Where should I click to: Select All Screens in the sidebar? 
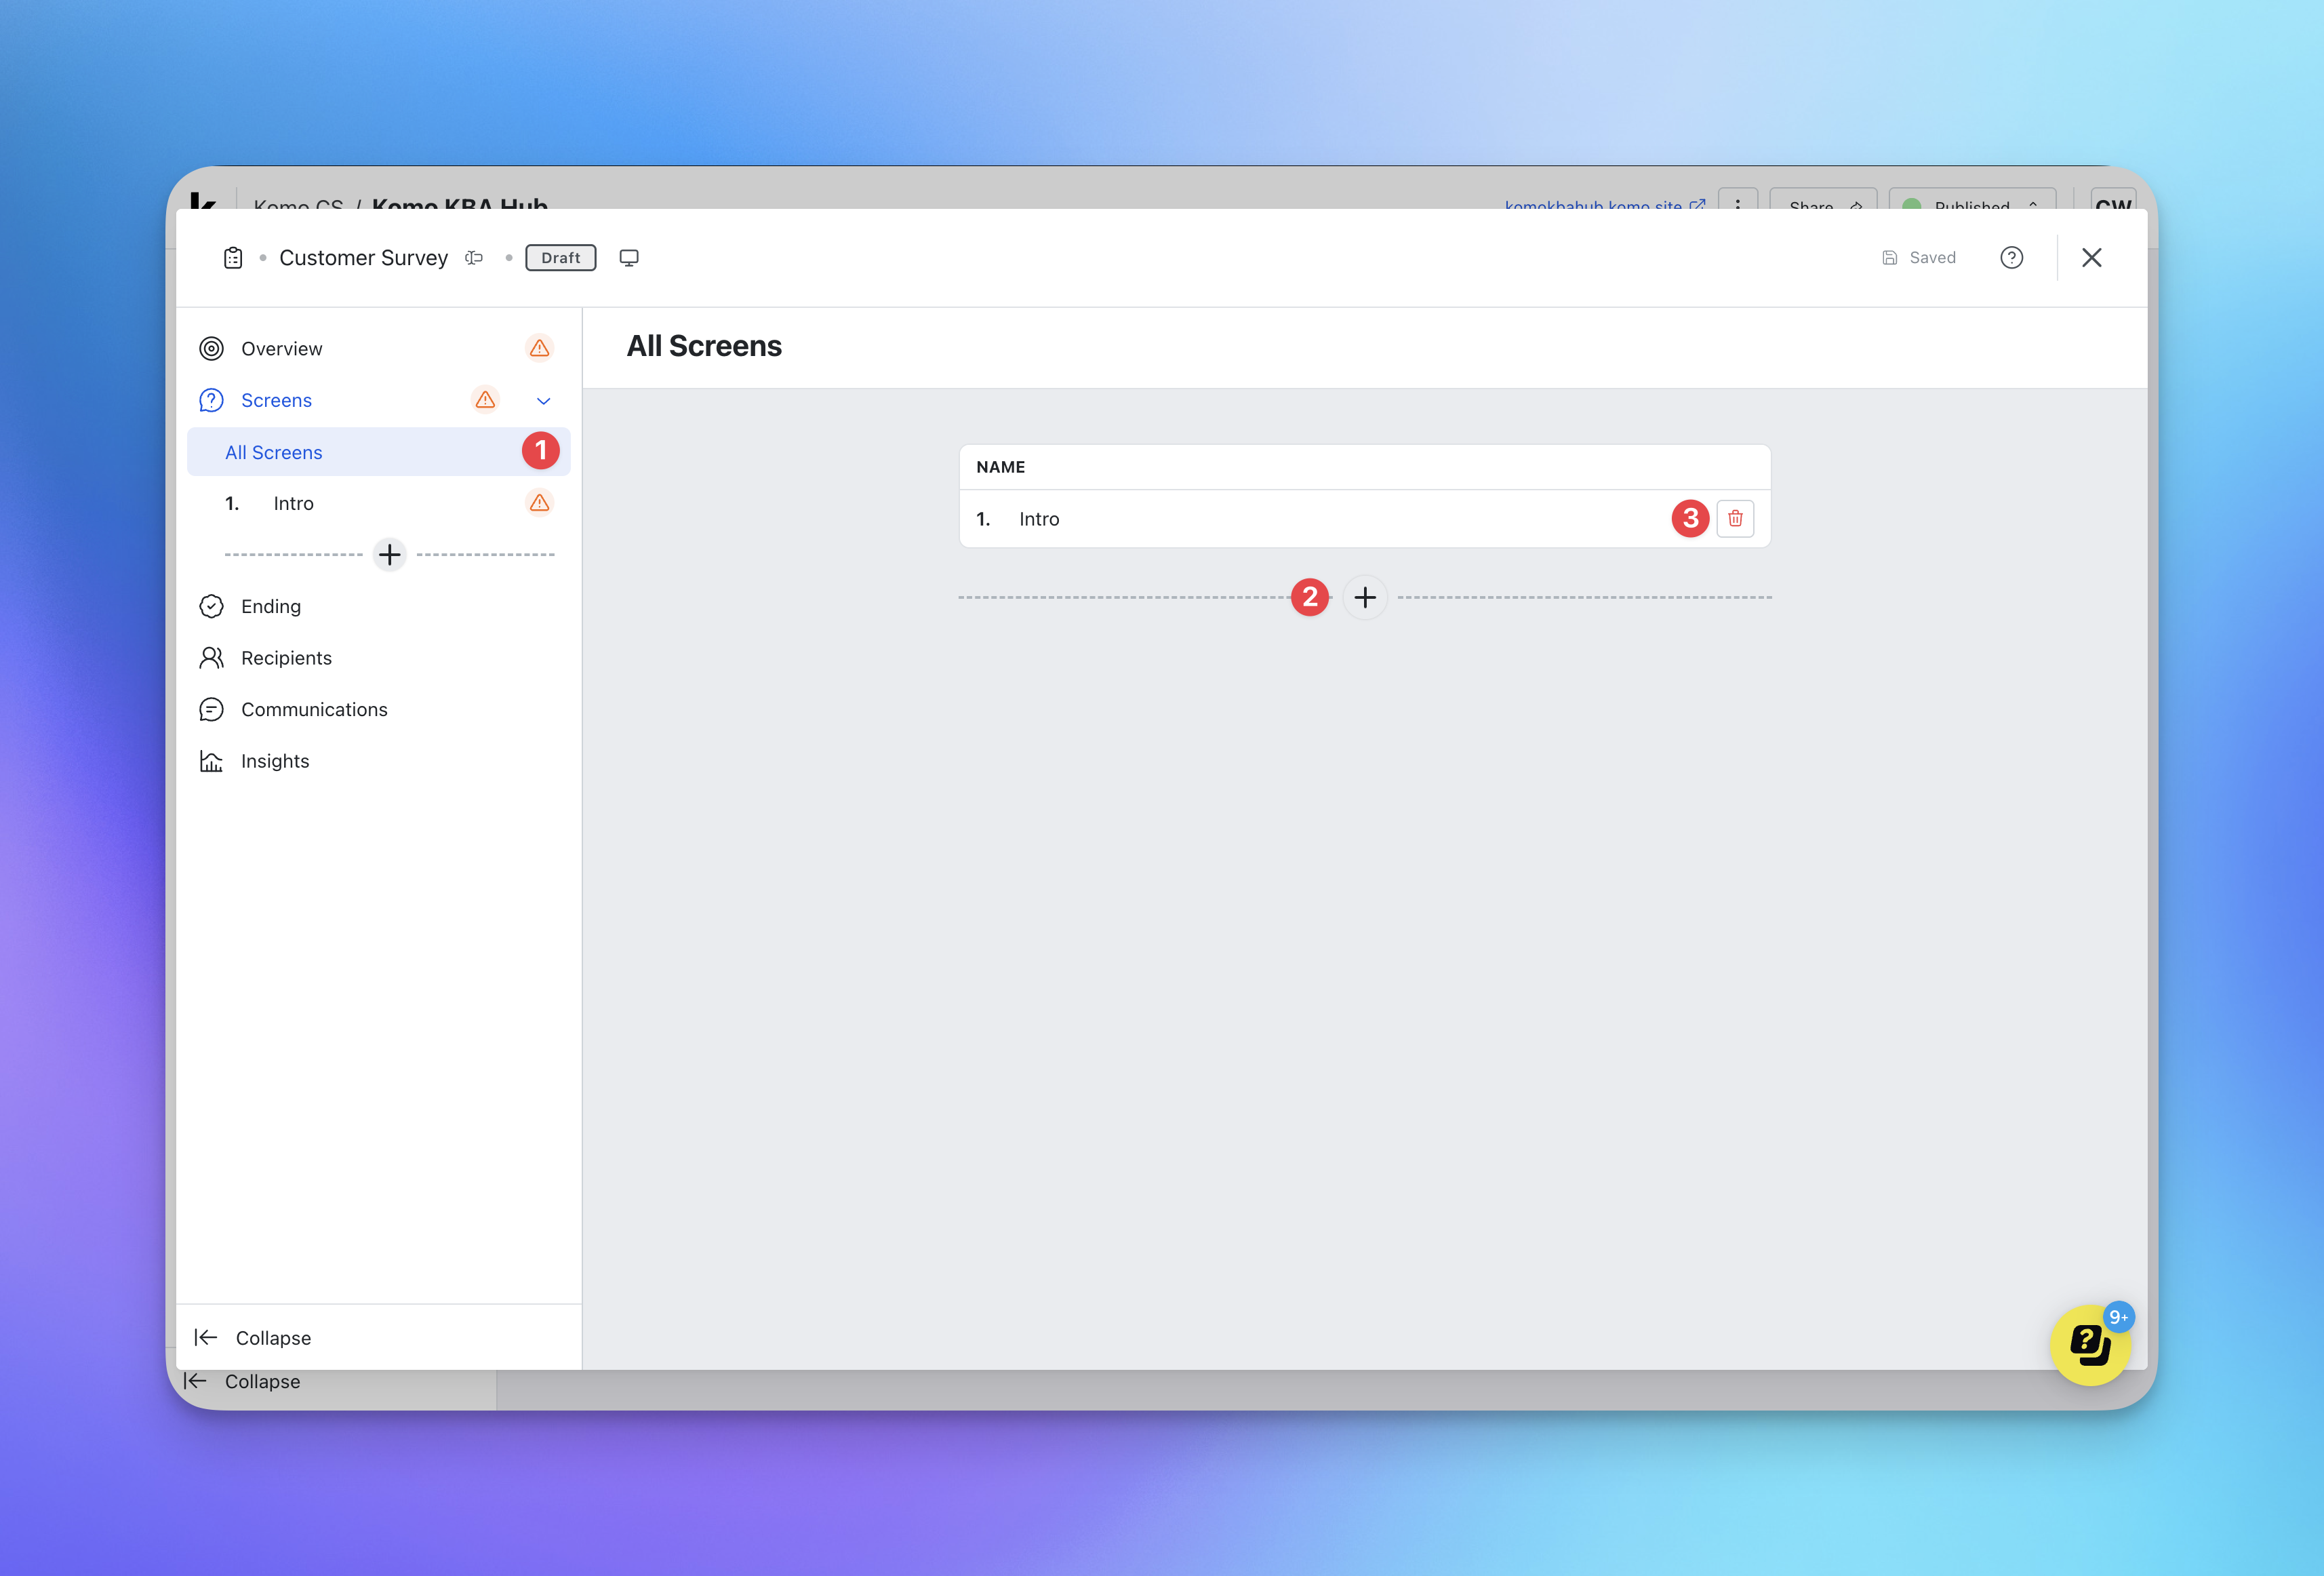pos(274,452)
